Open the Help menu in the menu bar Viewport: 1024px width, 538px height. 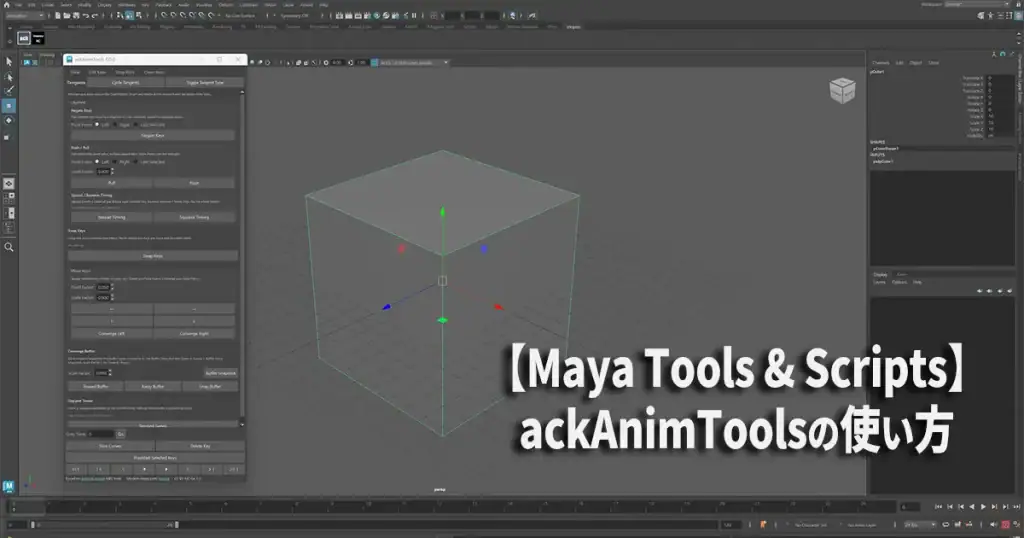coord(324,5)
